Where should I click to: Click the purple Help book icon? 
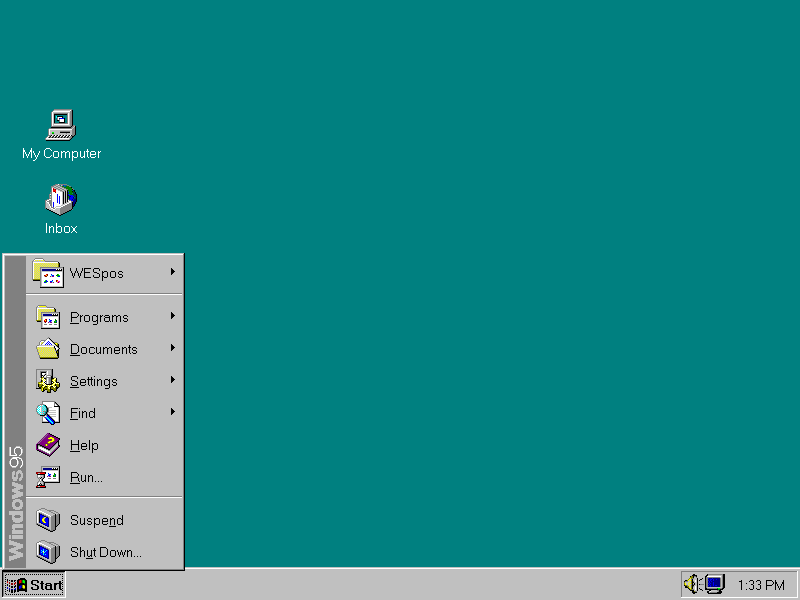click(48, 445)
